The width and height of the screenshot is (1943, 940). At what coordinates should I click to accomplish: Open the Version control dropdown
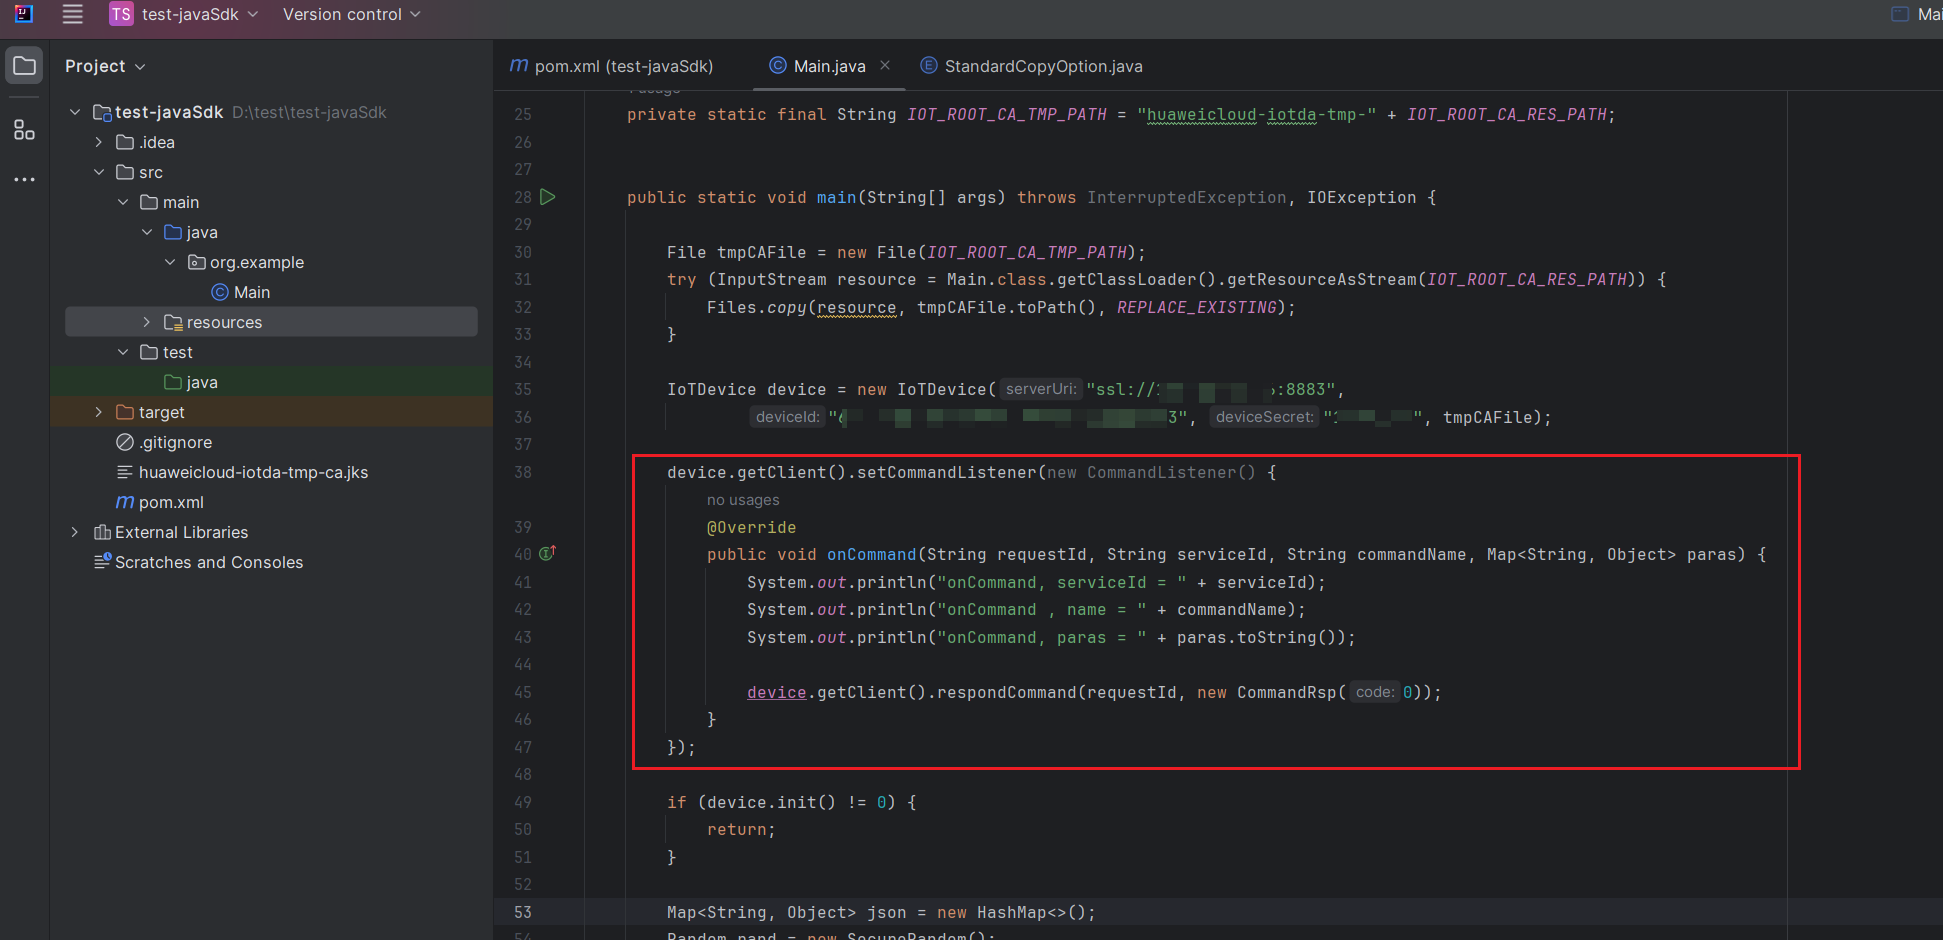351,14
